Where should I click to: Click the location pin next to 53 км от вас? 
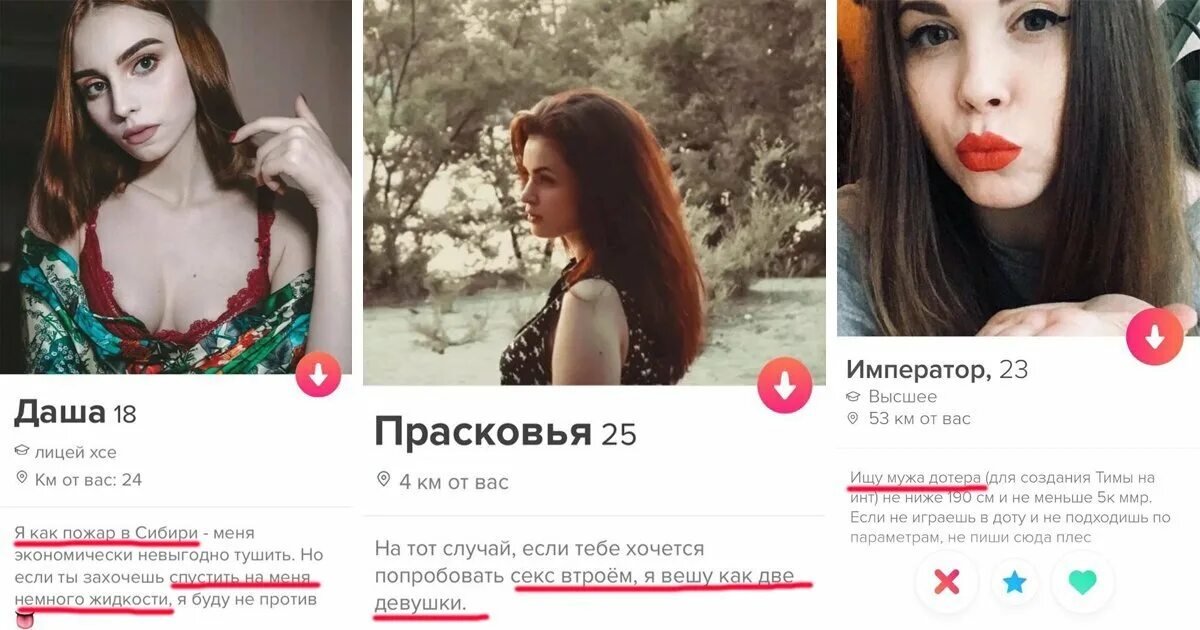pos(853,418)
